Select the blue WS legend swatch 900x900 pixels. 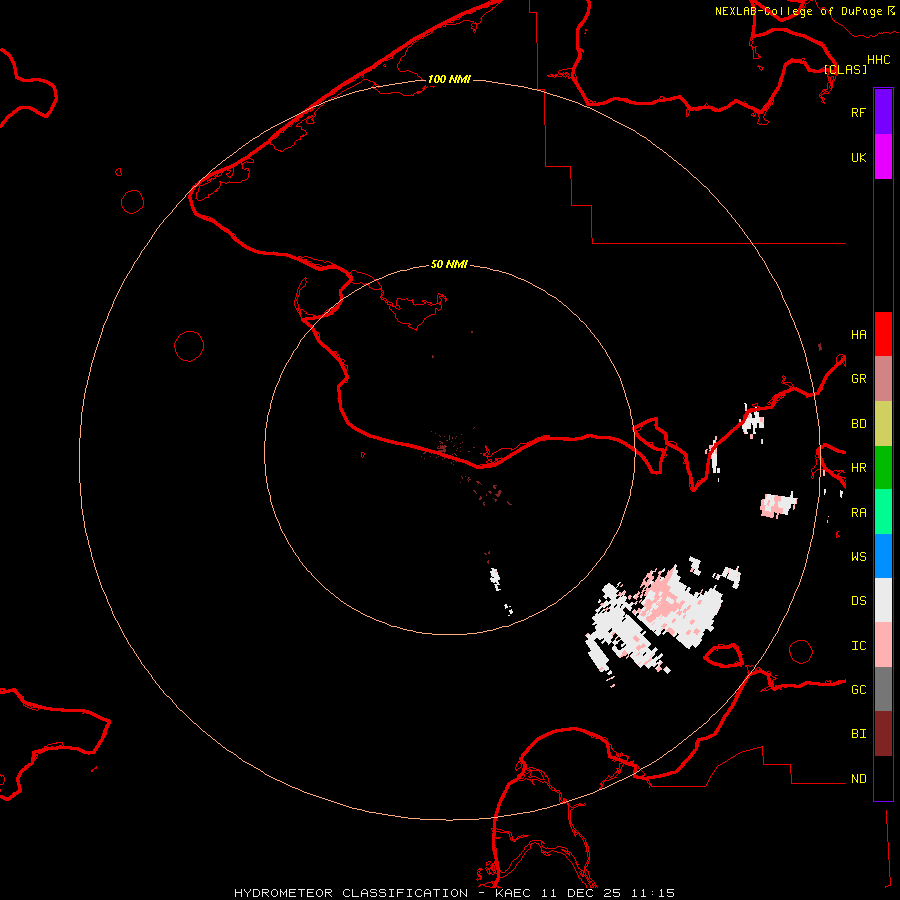click(883, 556)
